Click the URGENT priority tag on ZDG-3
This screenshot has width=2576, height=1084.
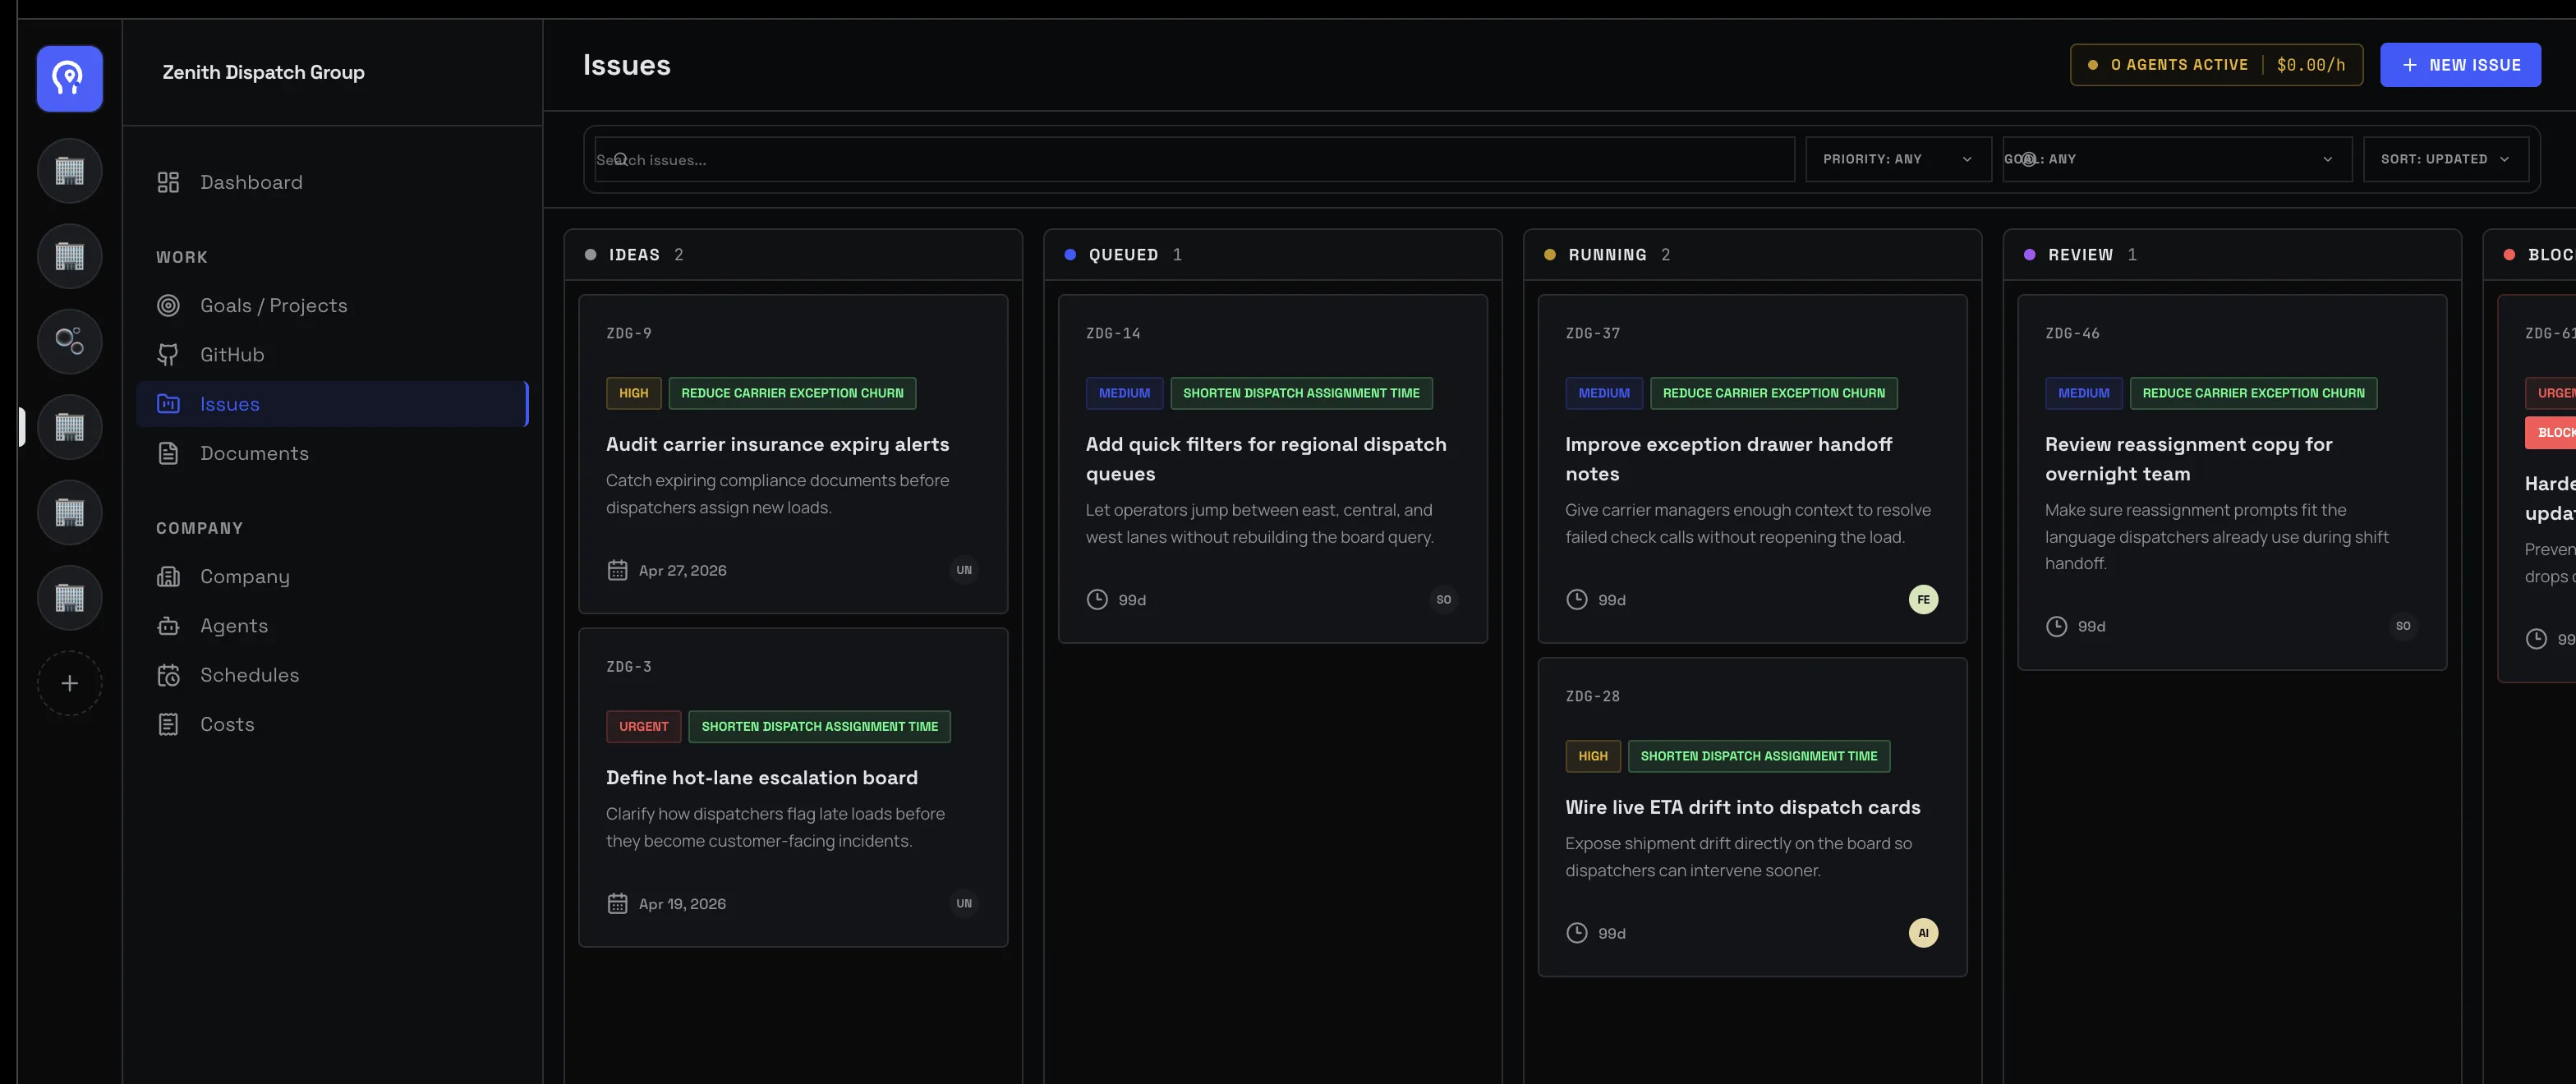click(x=643, y=727)
